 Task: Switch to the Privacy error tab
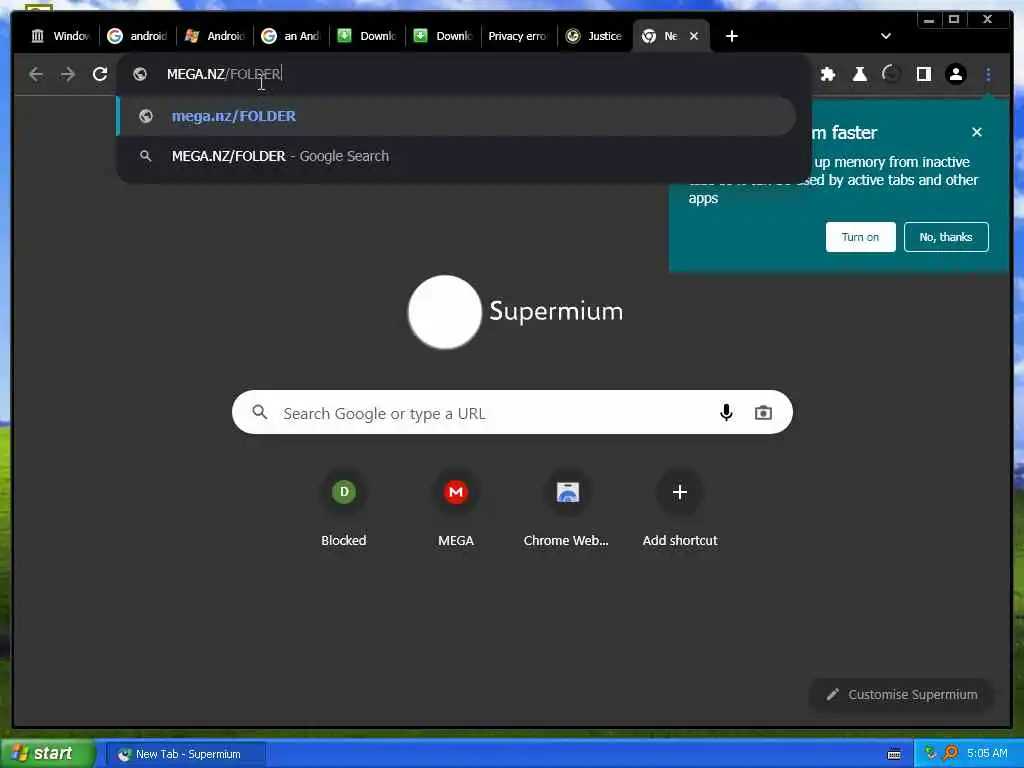click(x=517, y=36)
